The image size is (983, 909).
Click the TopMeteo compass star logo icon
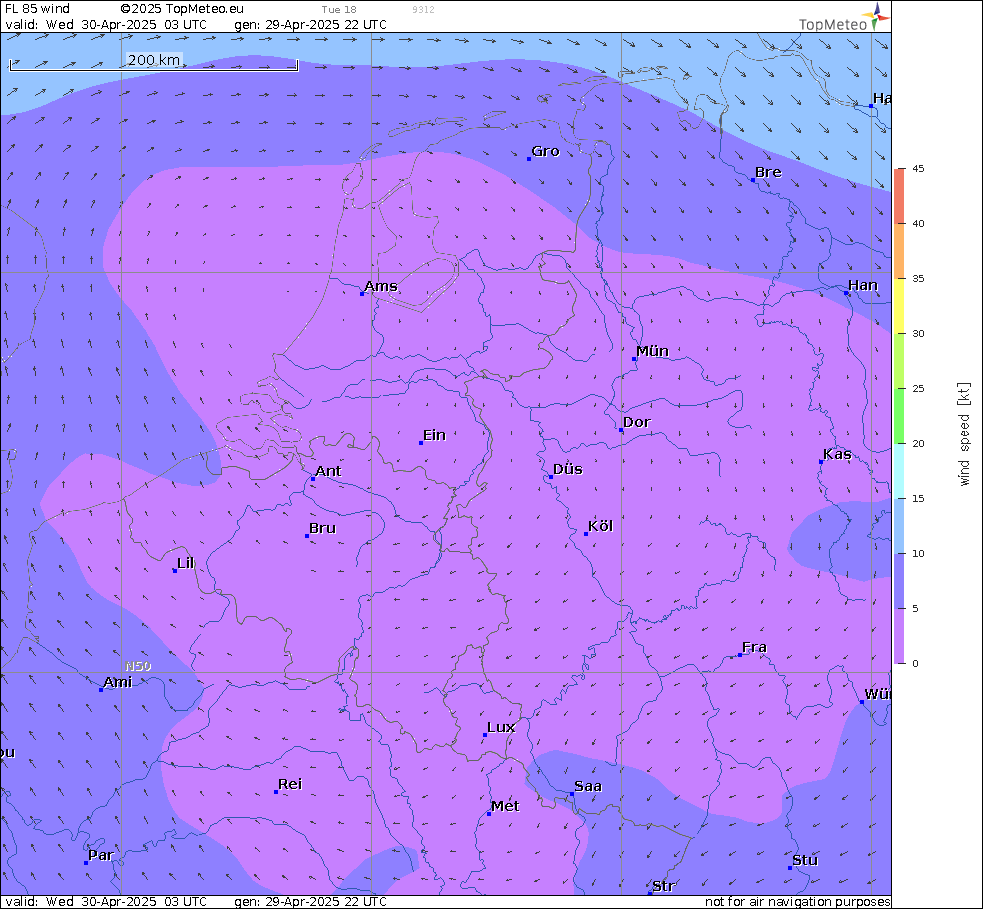click(x=876, y=16)
